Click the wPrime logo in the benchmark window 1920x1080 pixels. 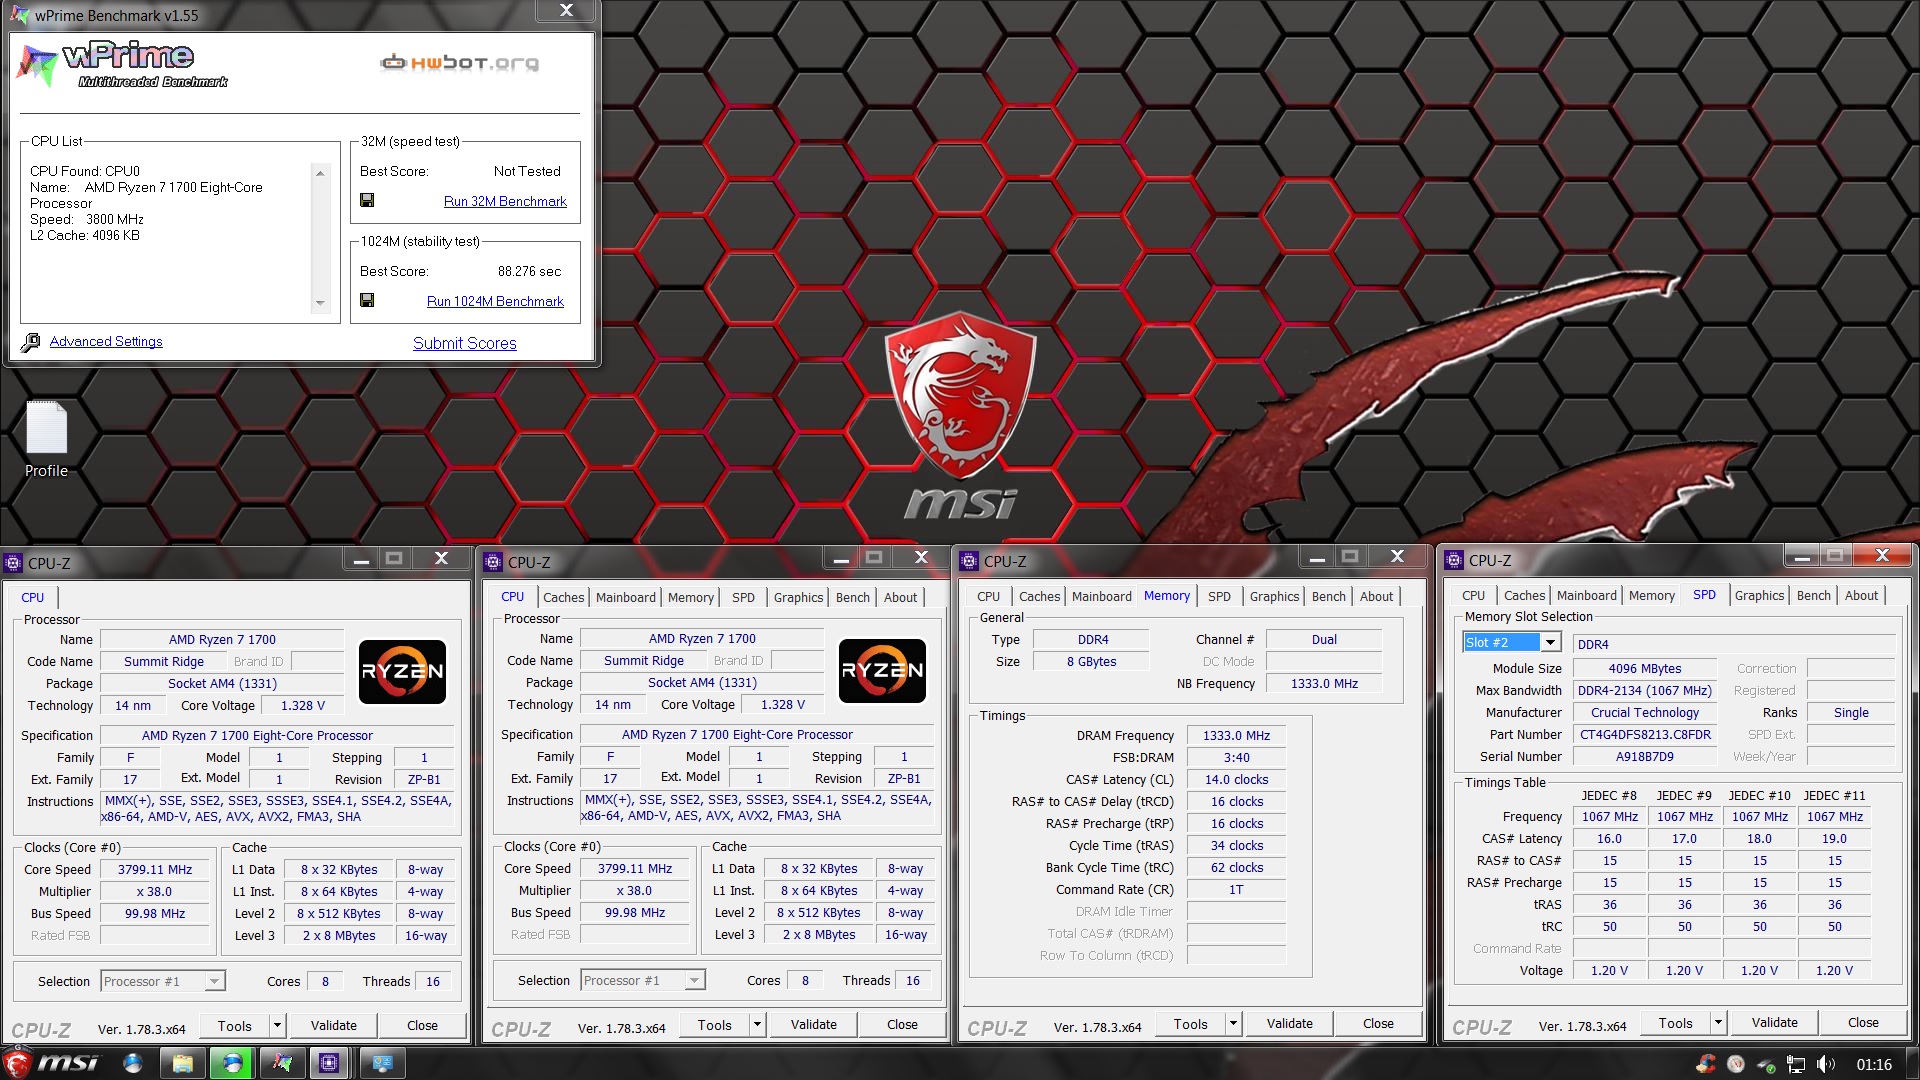pos(123,65)
